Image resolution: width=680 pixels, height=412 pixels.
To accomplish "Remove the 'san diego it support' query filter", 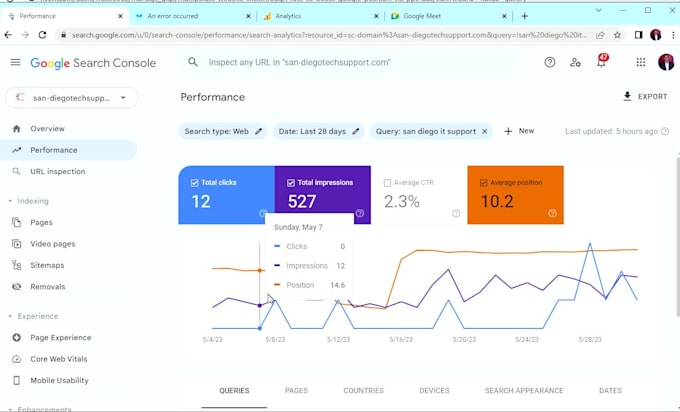I will point(485,131).
